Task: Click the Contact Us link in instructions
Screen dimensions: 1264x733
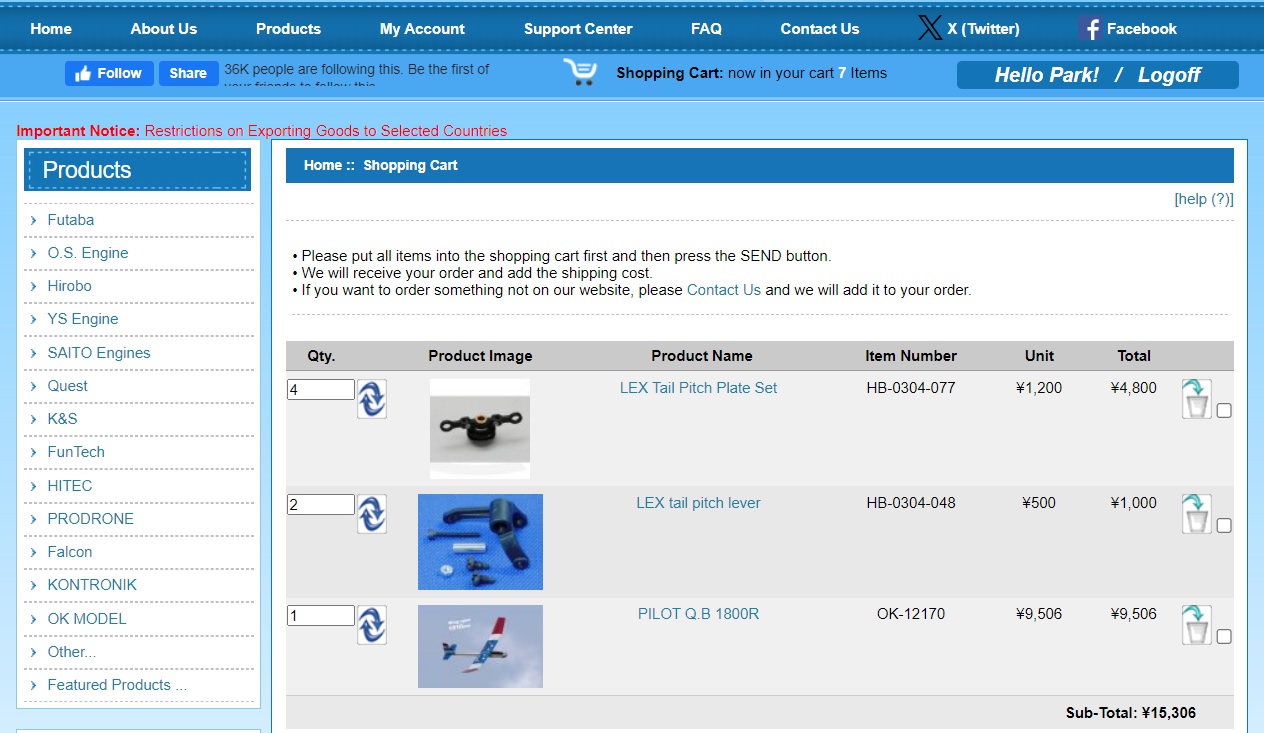Action: tap(724, 290)
